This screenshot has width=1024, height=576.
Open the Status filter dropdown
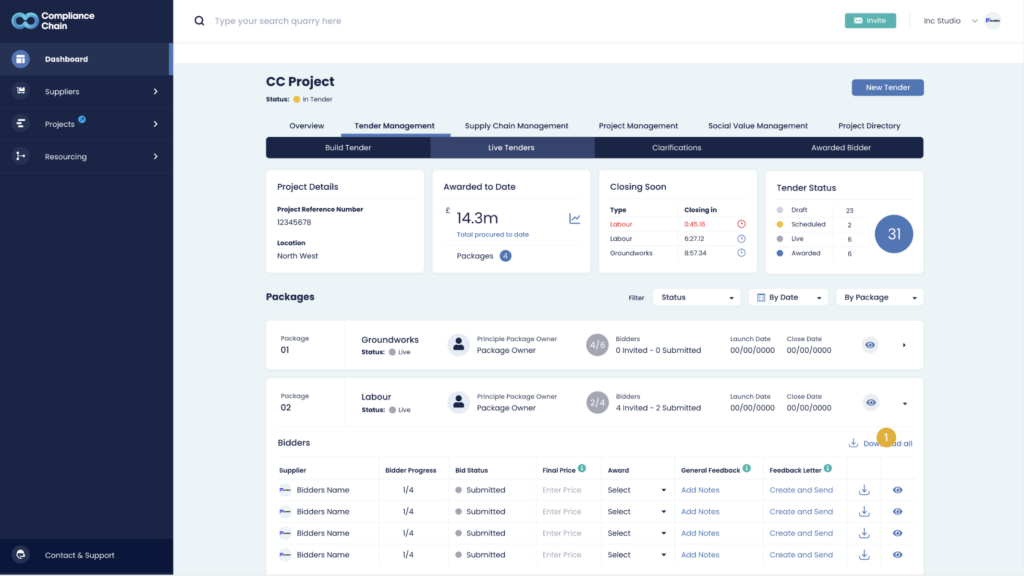(x=697, y=297)
